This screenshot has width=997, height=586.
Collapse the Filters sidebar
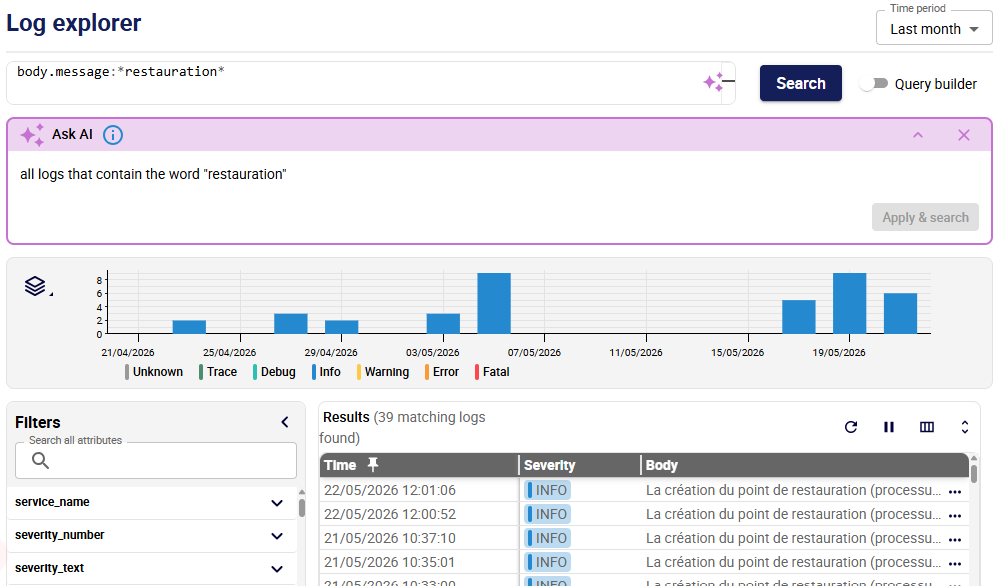click(285, 422)
